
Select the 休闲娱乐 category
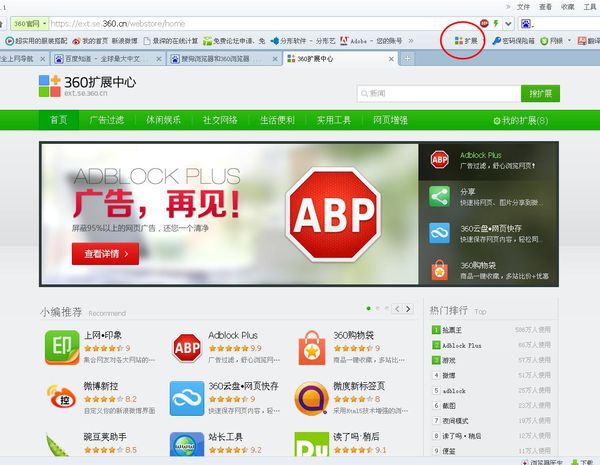point(163,120)
